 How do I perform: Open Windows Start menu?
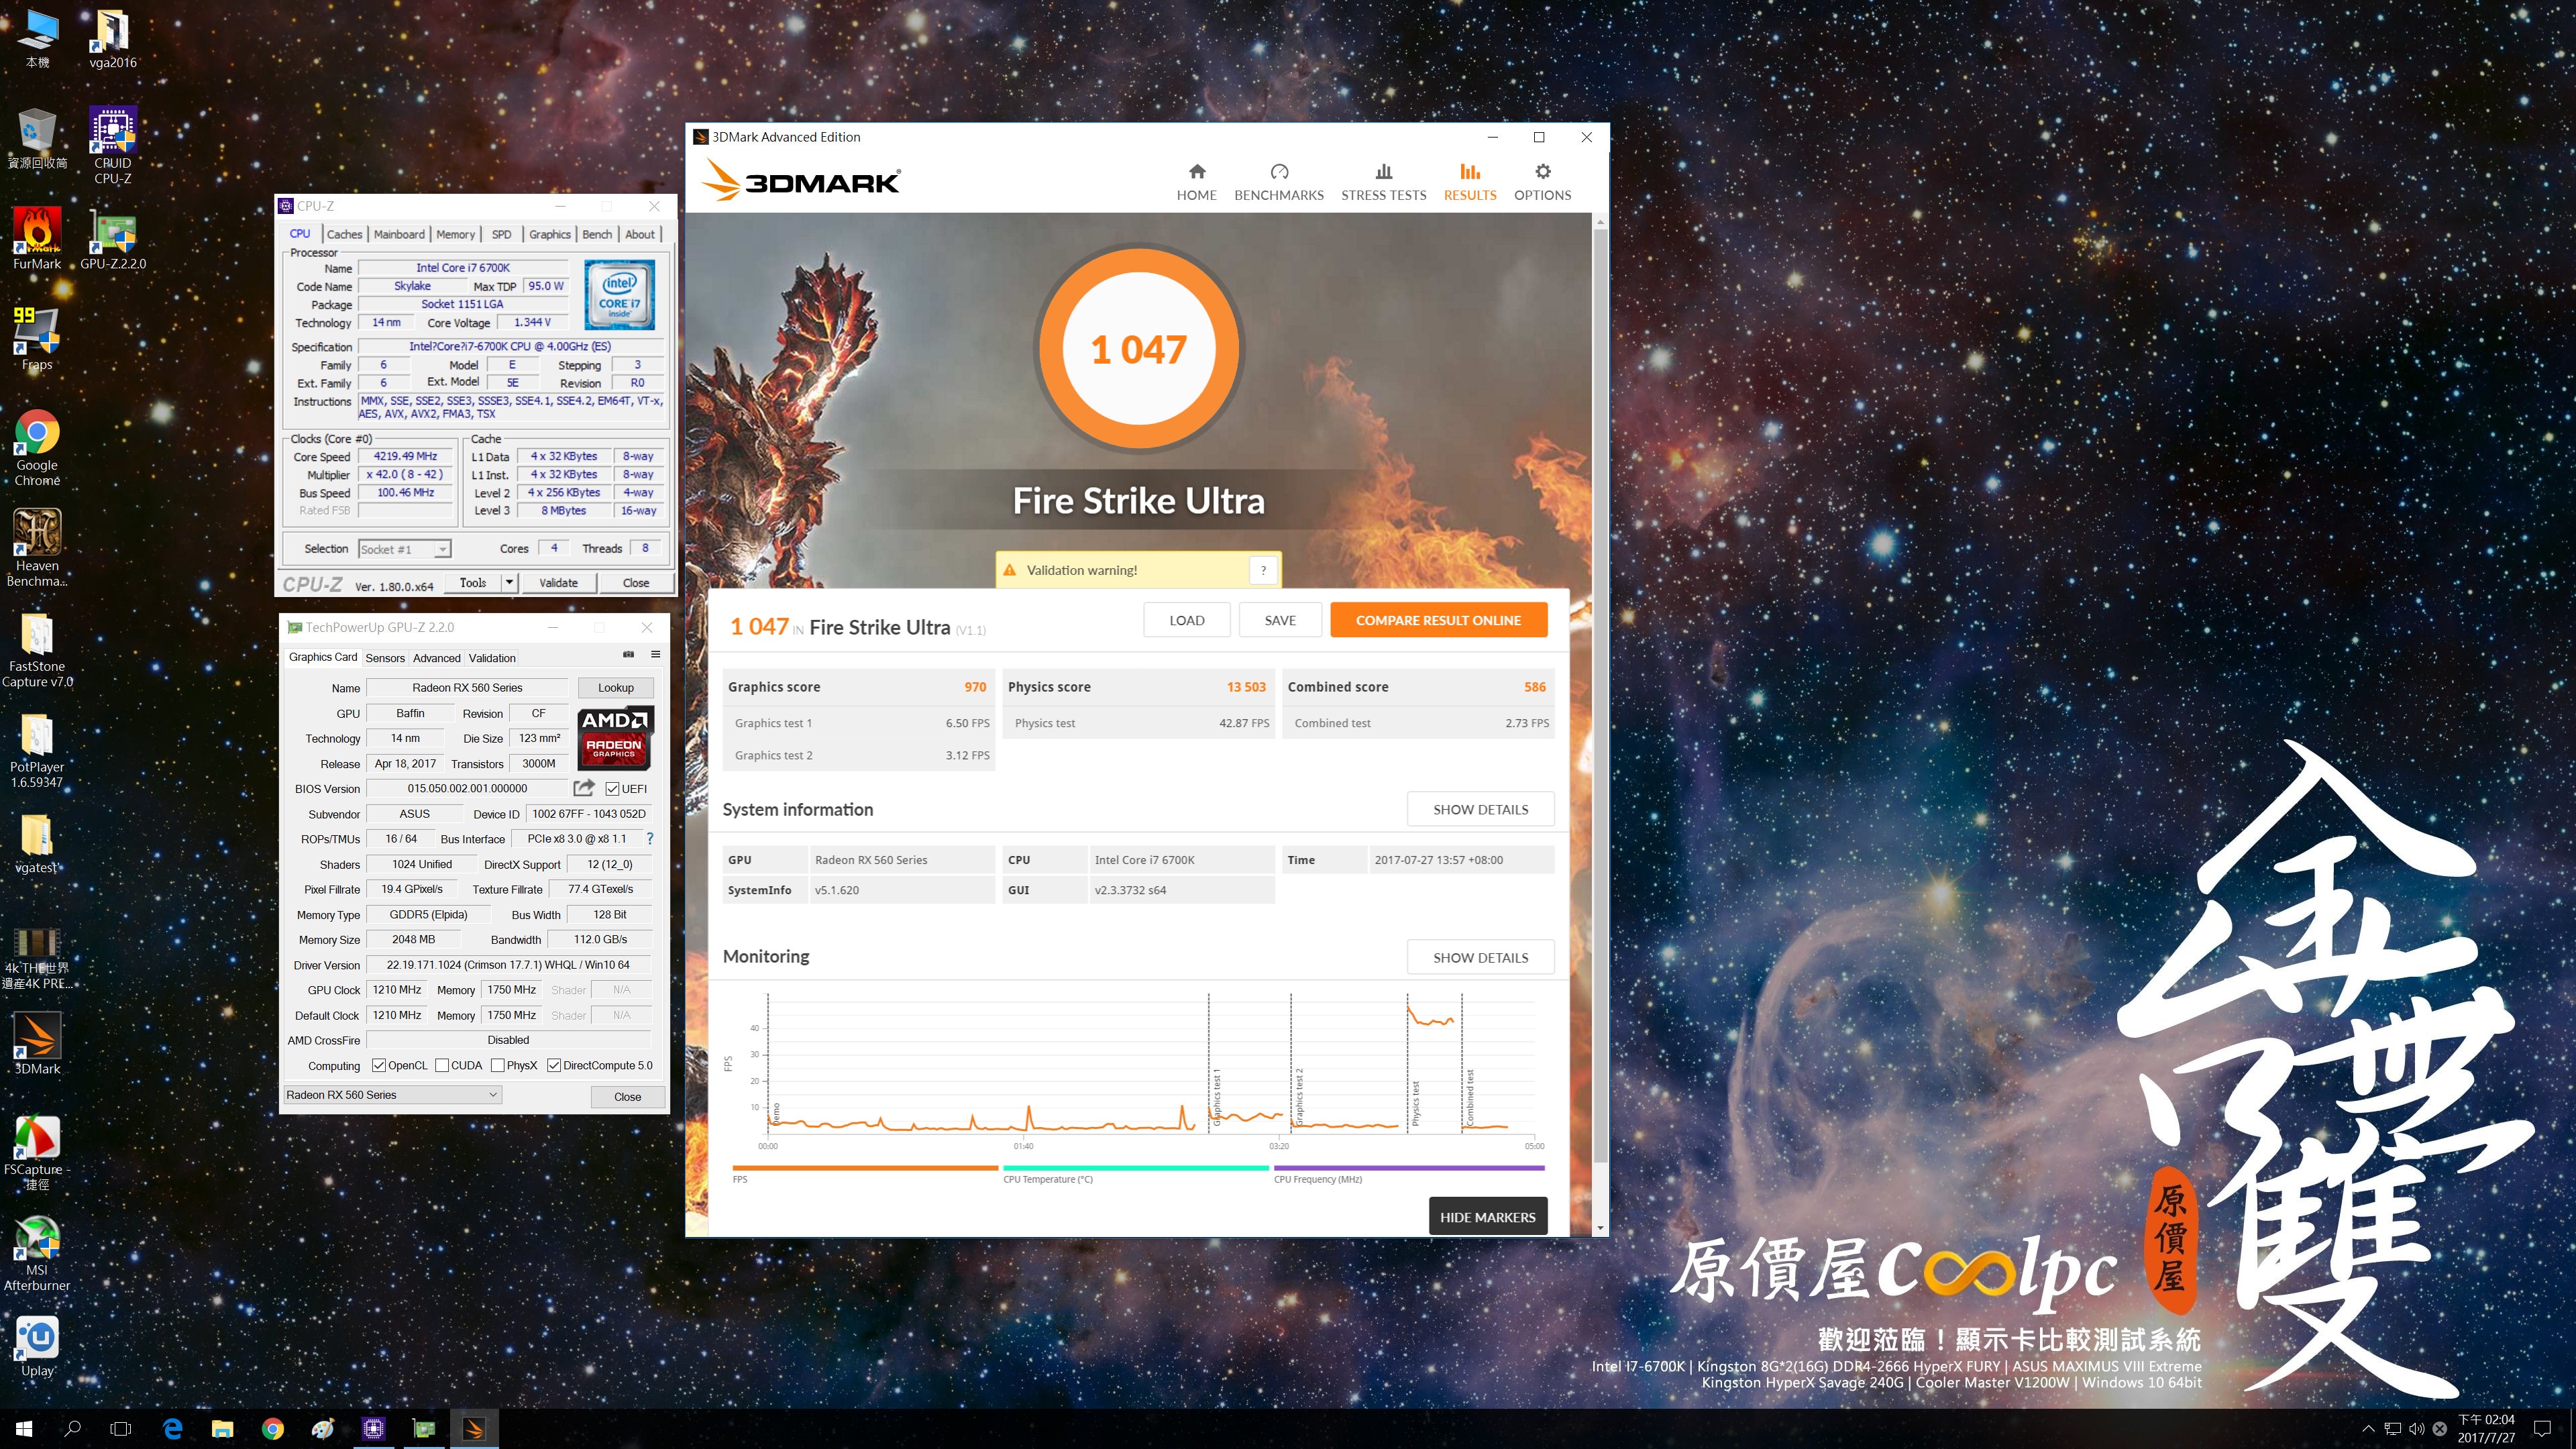point(24,1428)
